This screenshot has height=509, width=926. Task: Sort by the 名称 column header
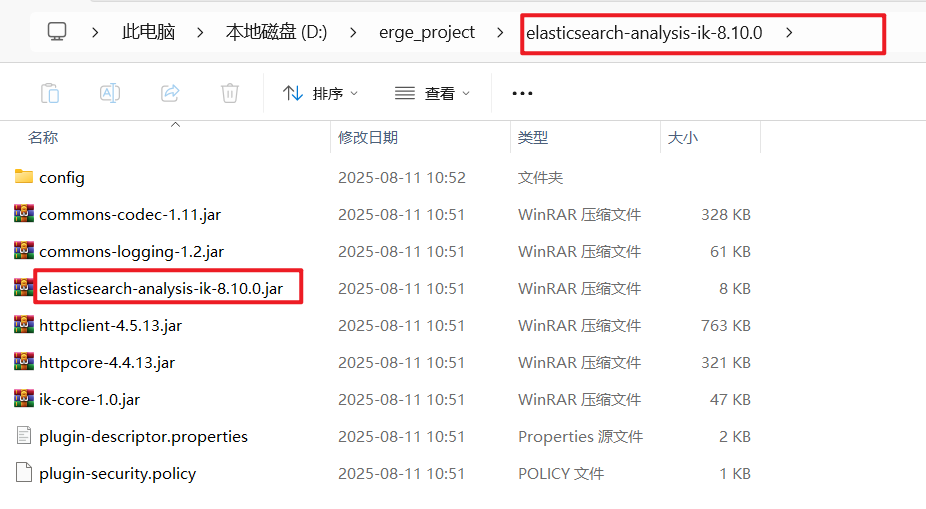pyautogui.click(x=43, y=138)
